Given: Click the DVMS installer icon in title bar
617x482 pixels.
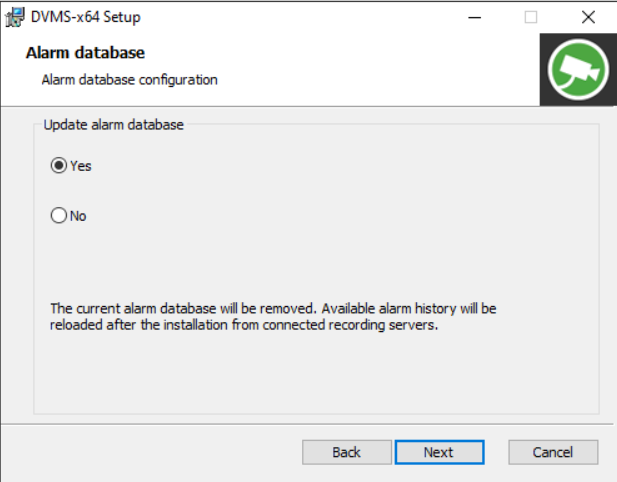Looking at the screenshot, I should tap(15, 17).
